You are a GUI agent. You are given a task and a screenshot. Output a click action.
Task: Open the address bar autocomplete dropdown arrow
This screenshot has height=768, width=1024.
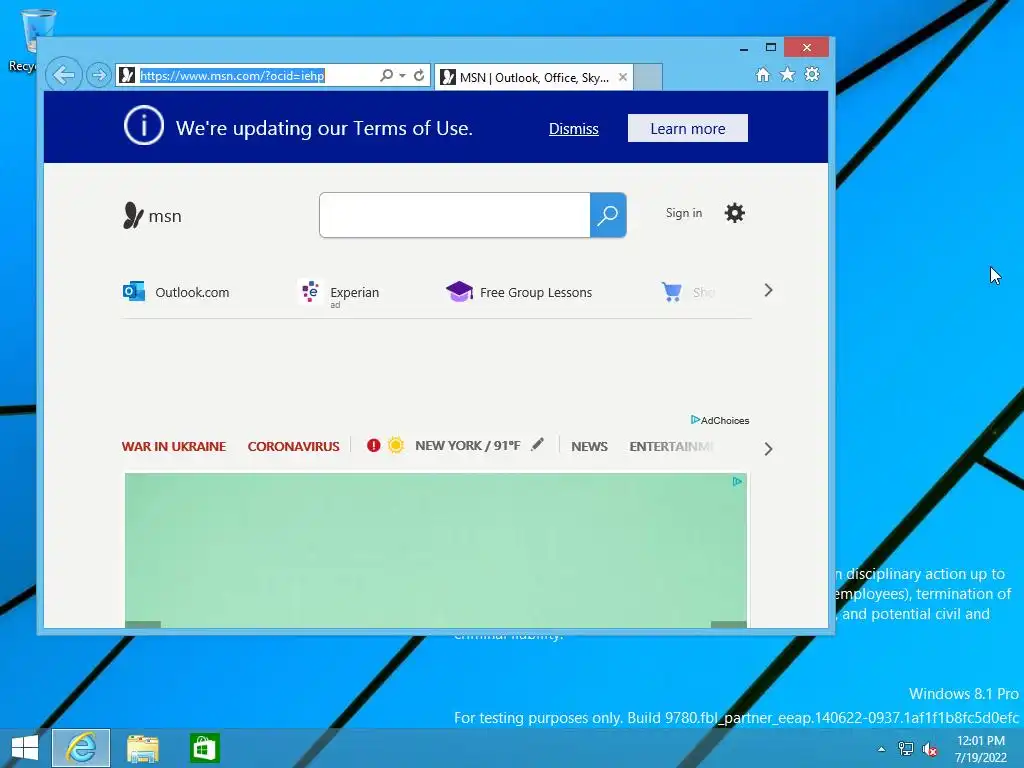coord(402,75)
